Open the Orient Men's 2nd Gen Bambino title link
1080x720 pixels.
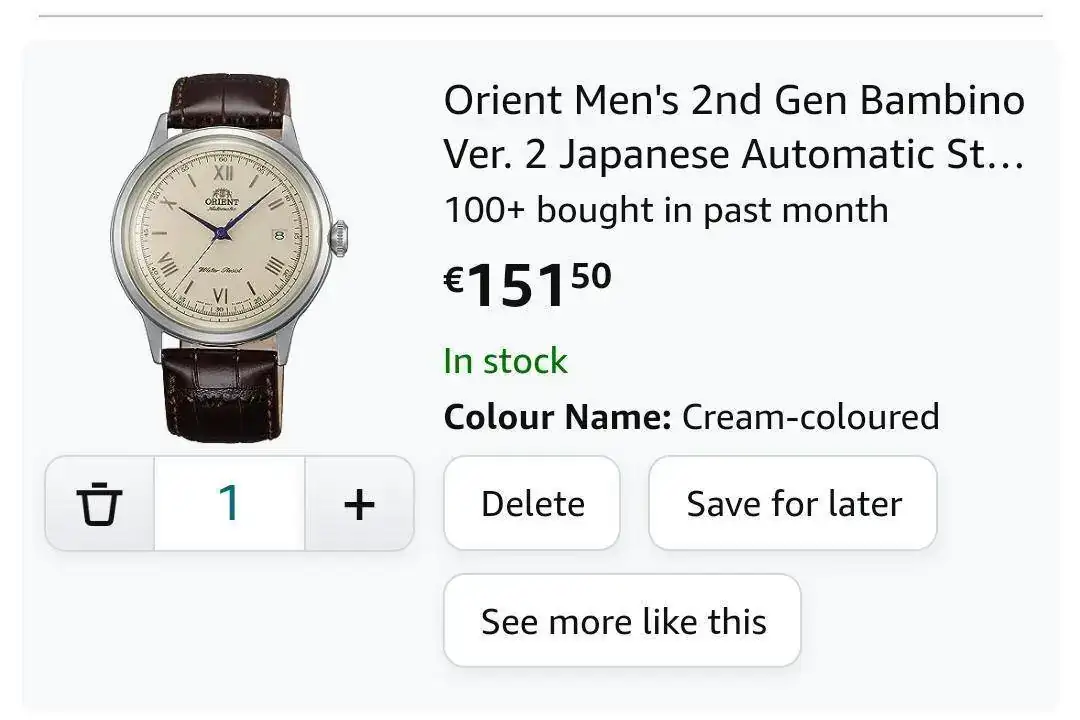click(x=734, y=127)
